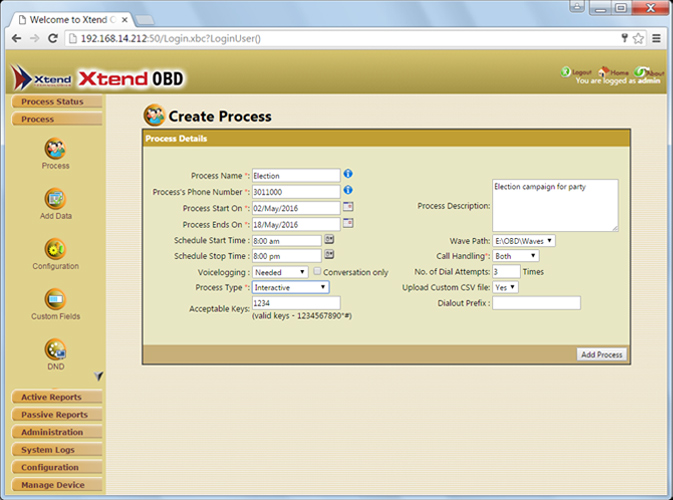Toggle the Conversation only checkbox

click(317, 271)
